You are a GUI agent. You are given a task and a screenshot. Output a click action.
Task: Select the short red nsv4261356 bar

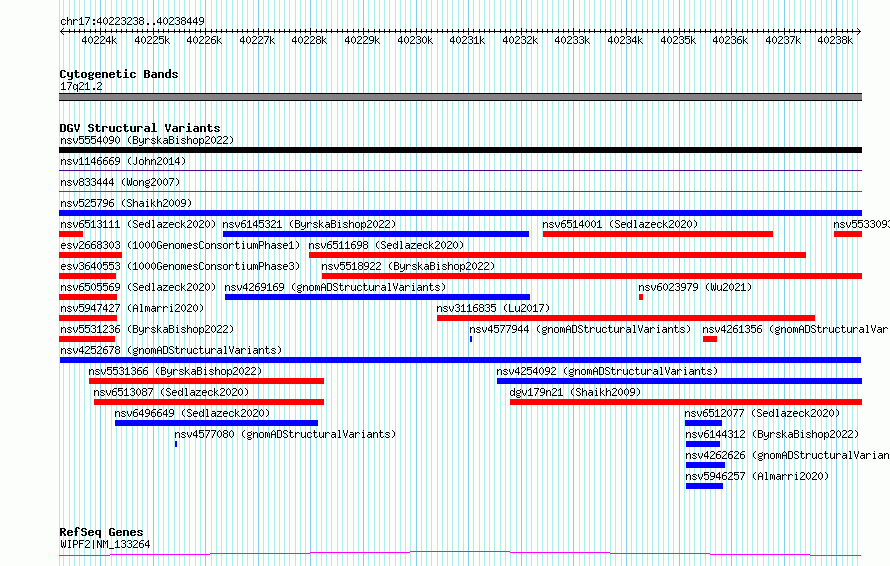click(710, 339)
